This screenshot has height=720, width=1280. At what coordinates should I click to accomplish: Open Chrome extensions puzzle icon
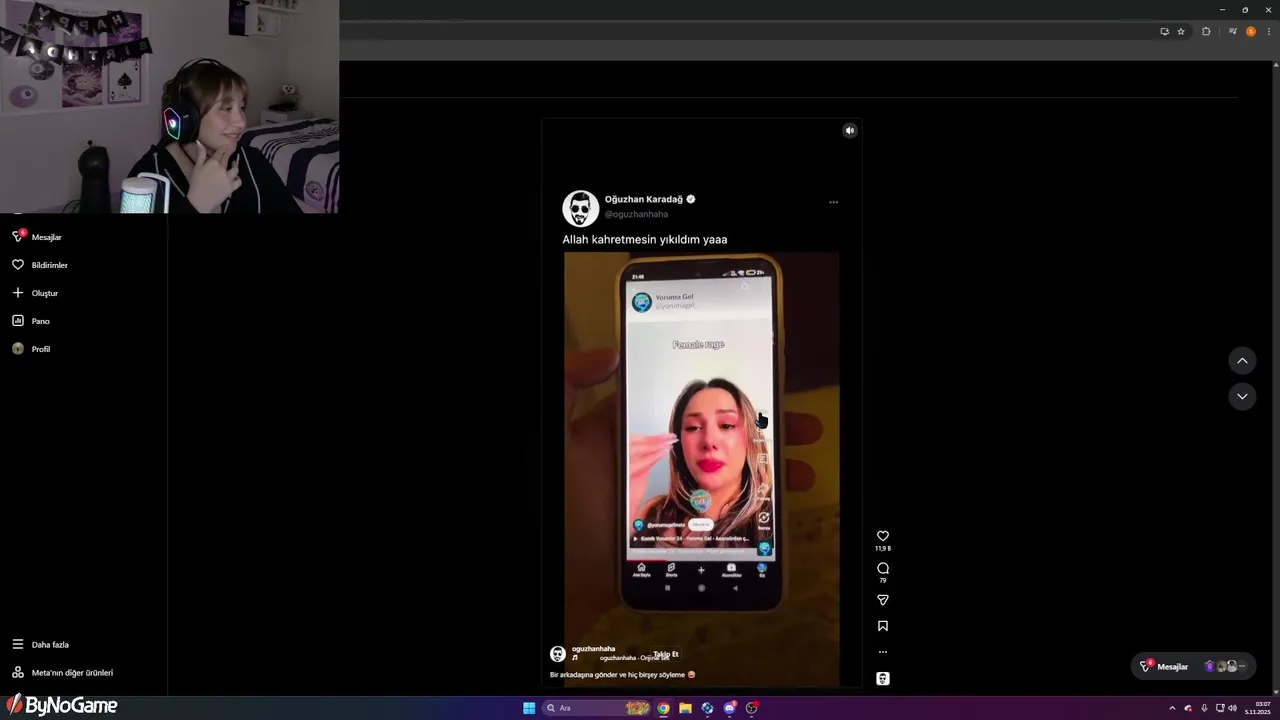pyautogui.click(x=1206, y=32)
